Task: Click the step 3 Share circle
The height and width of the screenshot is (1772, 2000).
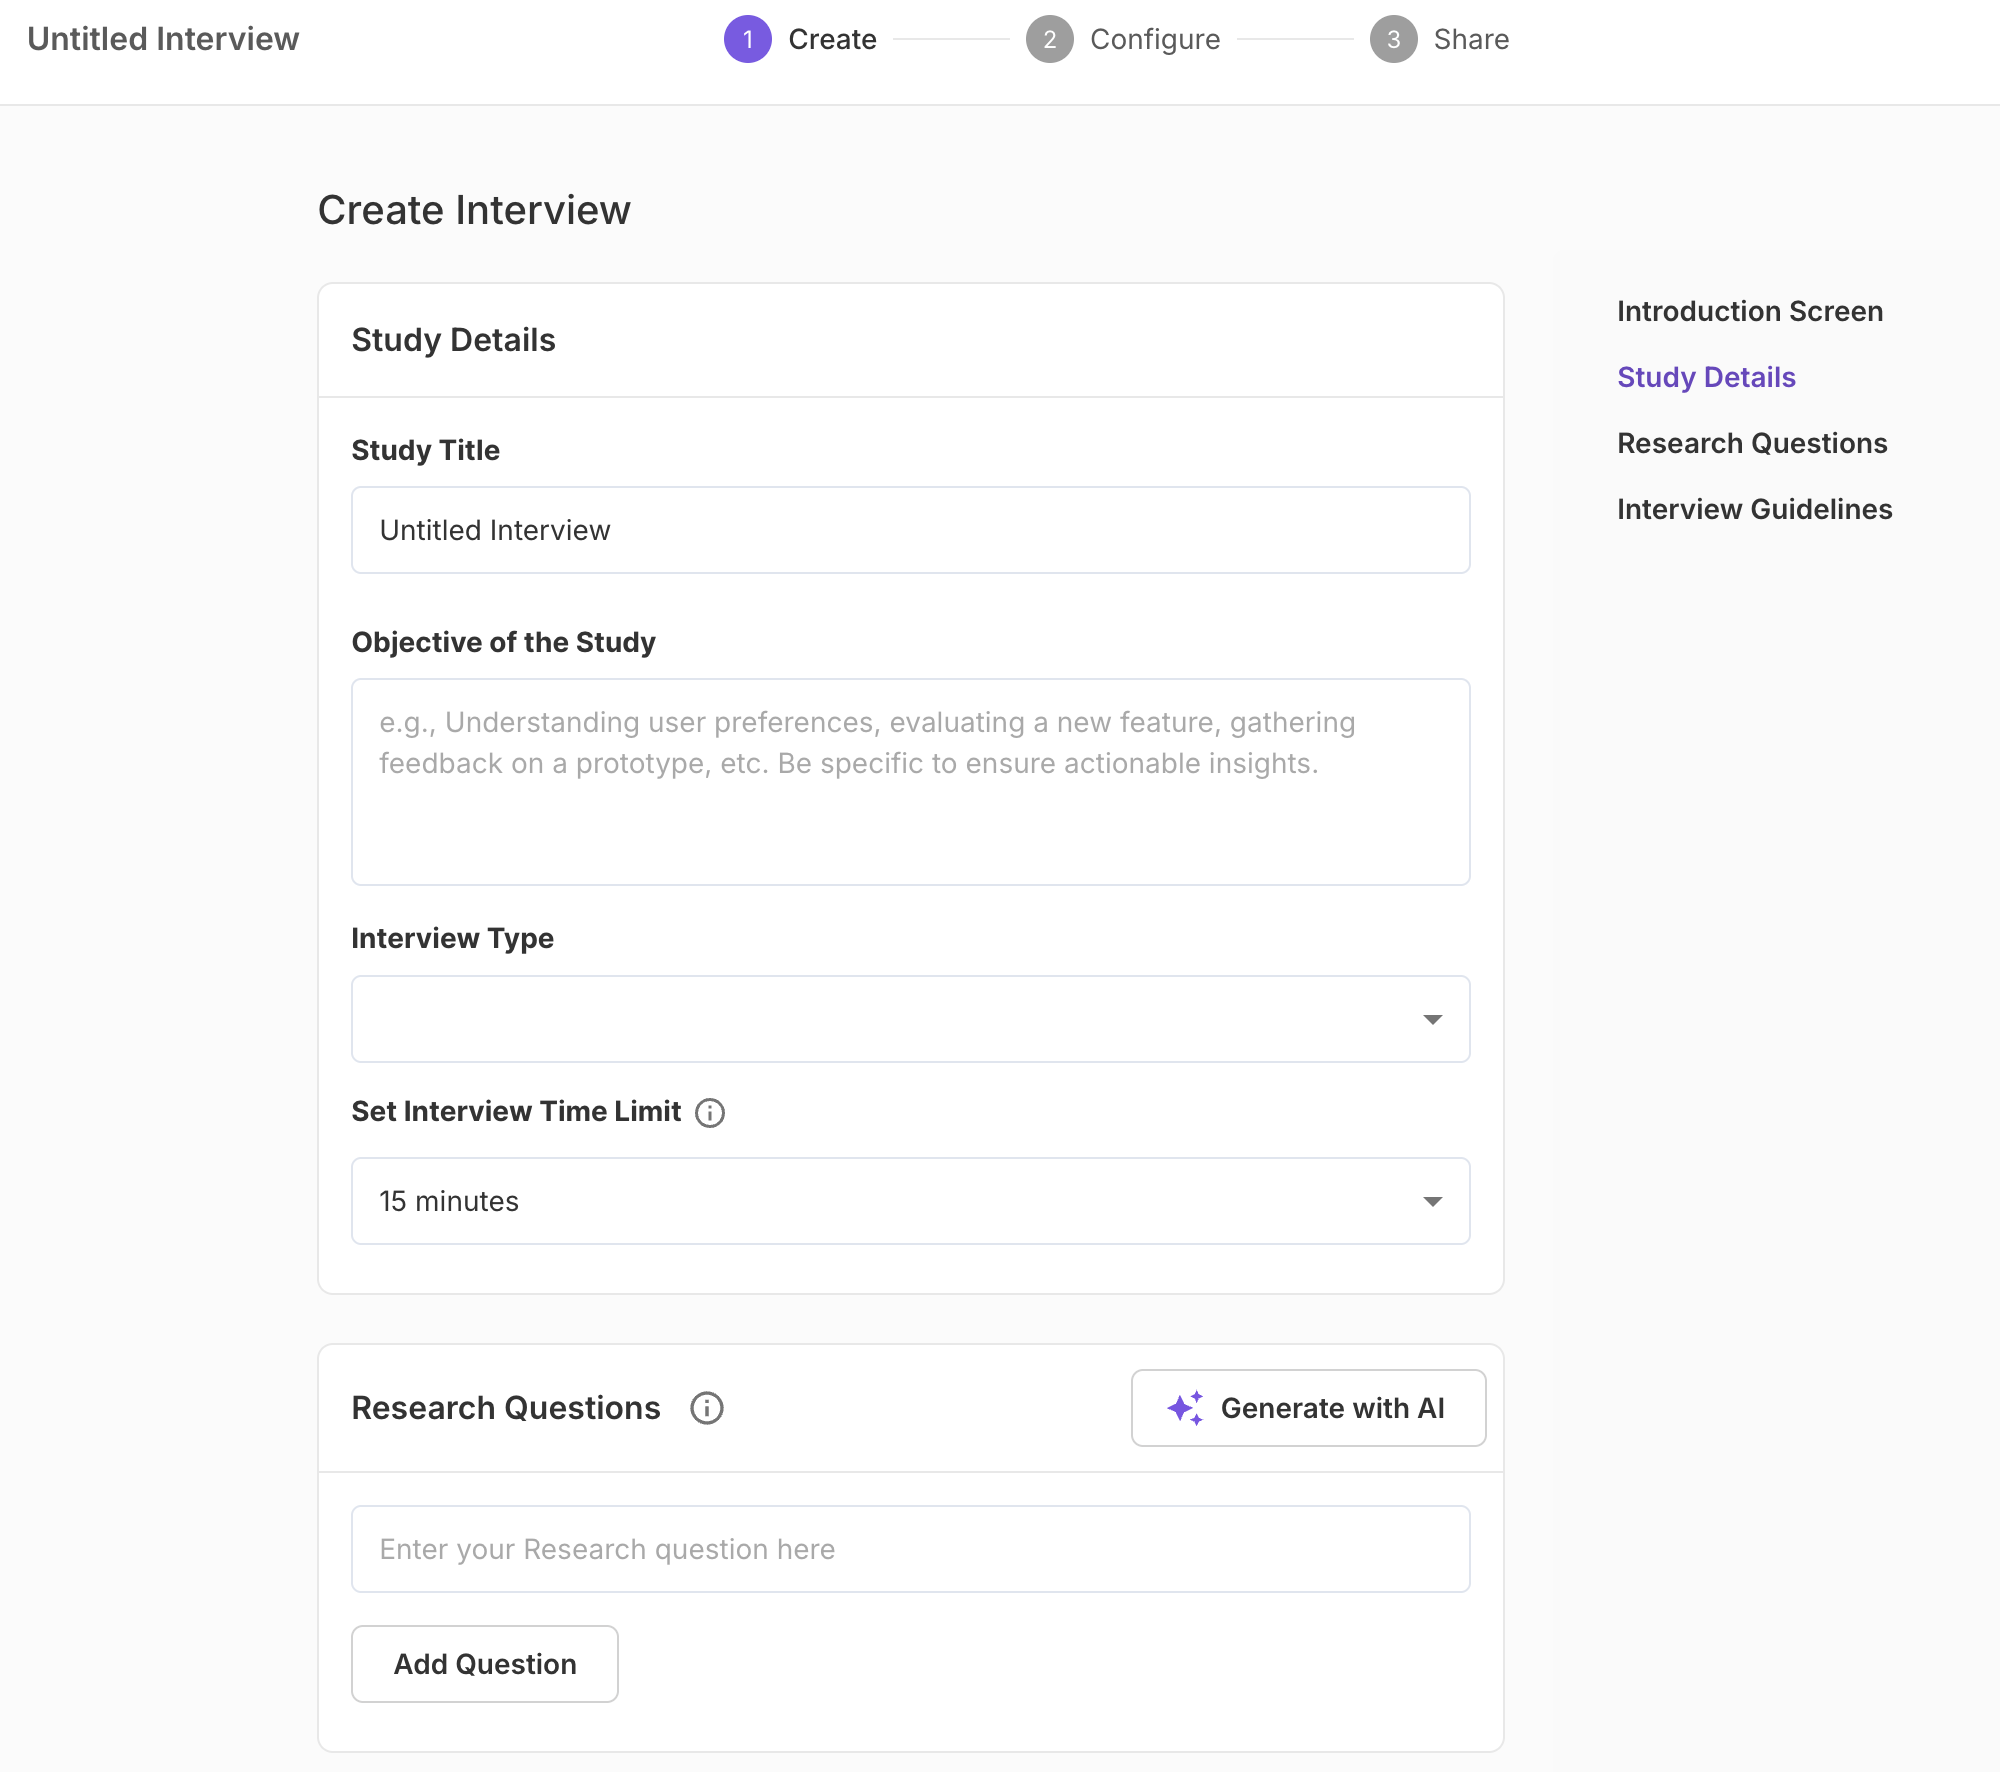Action: [1393, 39]
